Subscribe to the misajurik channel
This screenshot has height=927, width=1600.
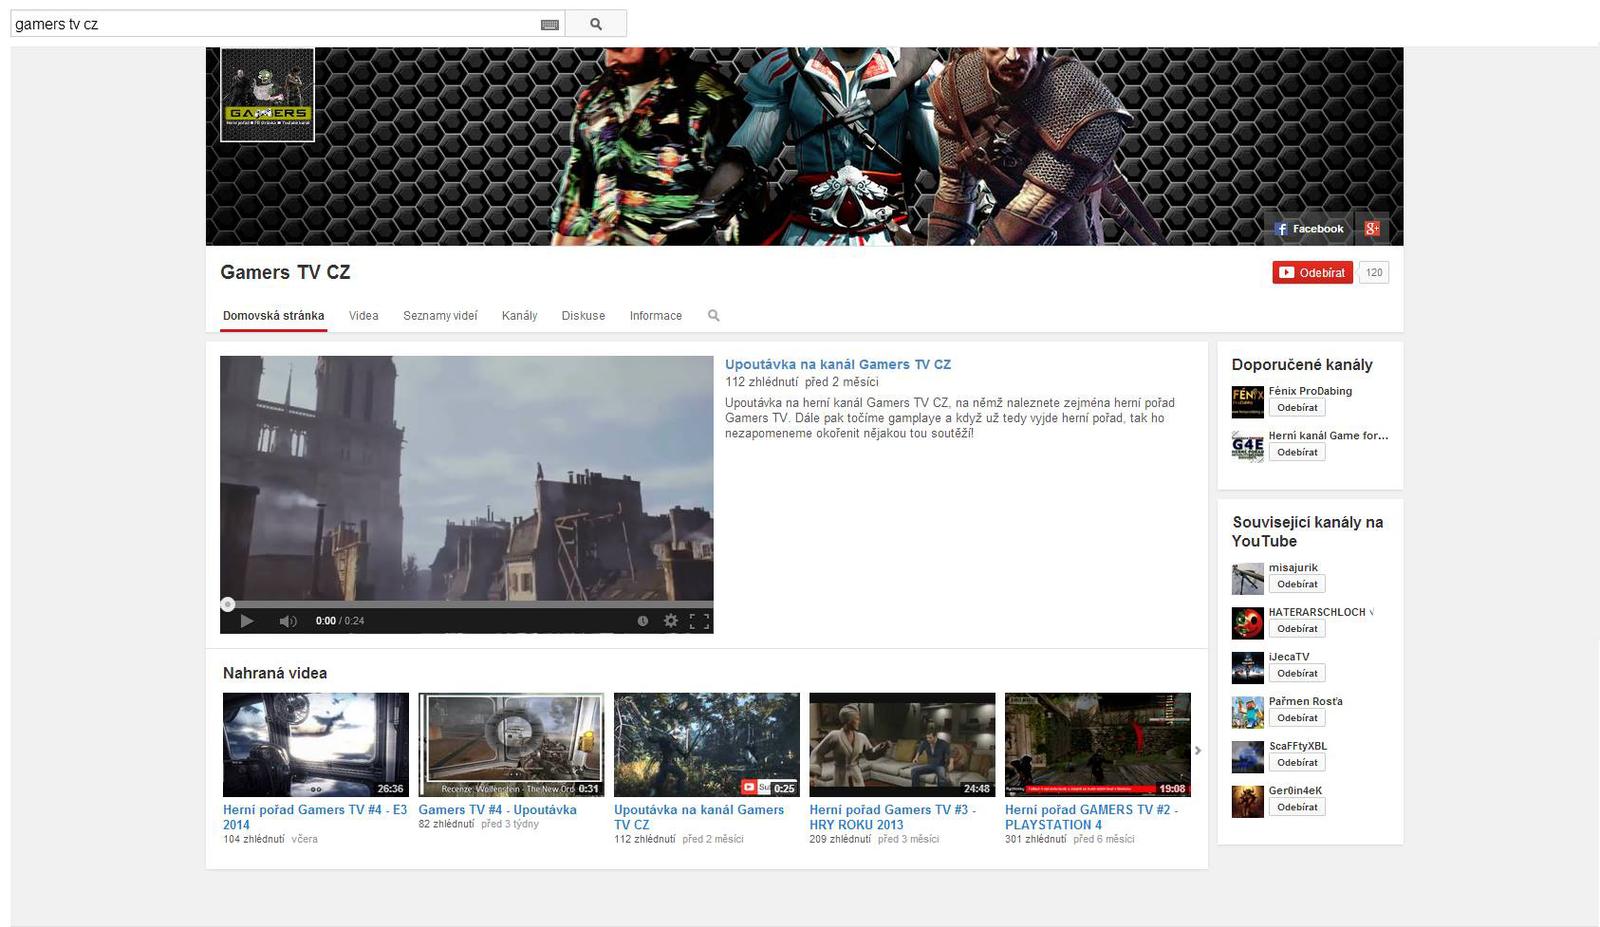1296,584
